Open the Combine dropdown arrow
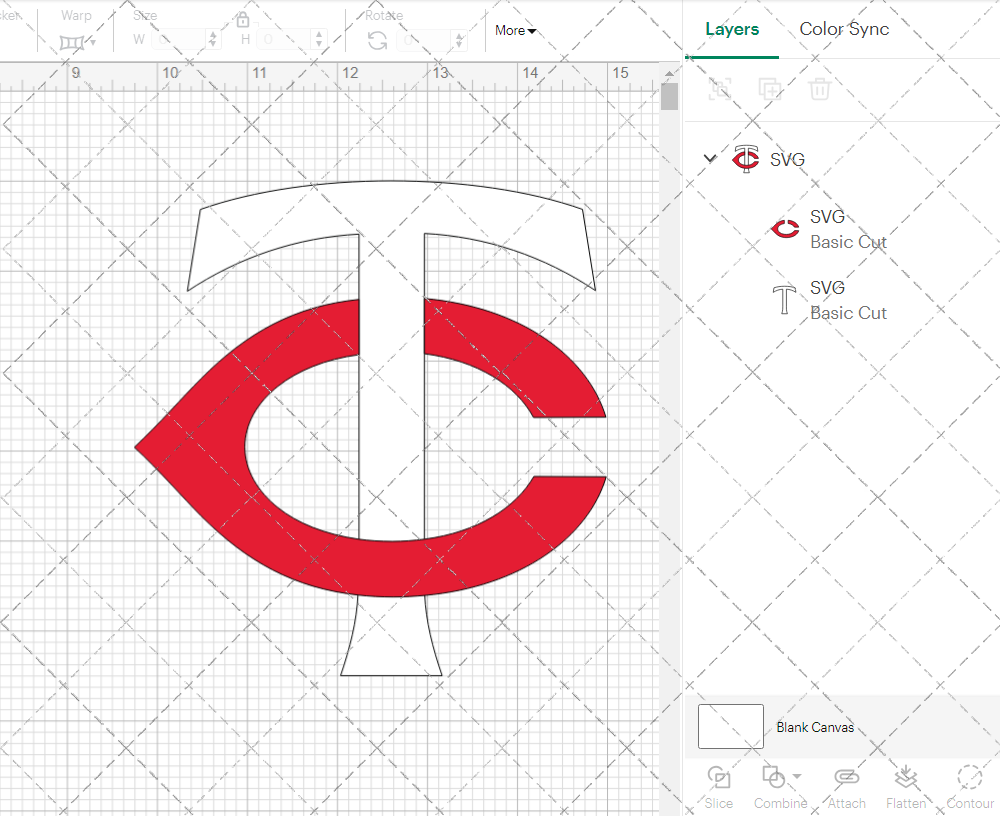Screen dimensions: 1000x816 [x=797, y=776]
